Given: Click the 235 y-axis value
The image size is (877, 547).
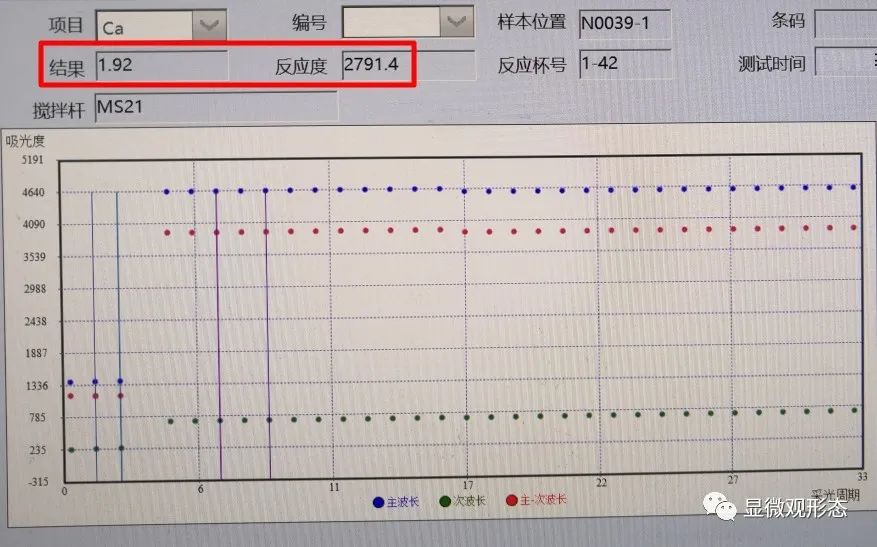Looking at the screenshot, I should point(38,450).
